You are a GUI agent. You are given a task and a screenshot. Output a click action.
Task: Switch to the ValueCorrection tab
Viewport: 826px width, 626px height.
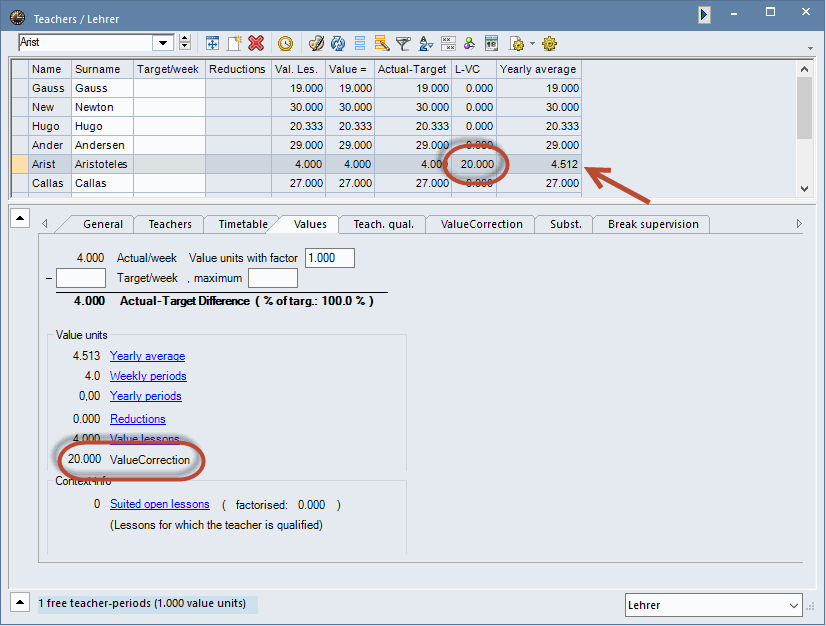click(x=481, y=224)
